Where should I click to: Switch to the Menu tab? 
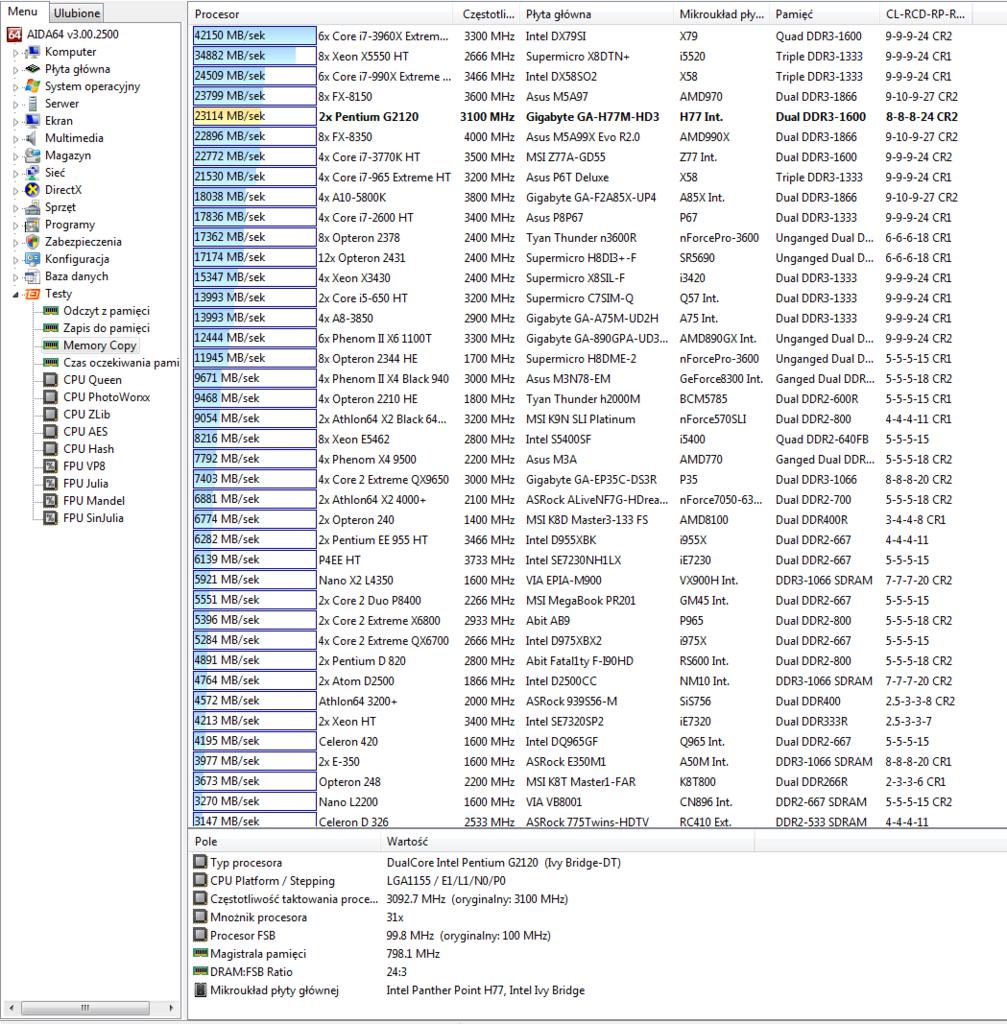23,12
